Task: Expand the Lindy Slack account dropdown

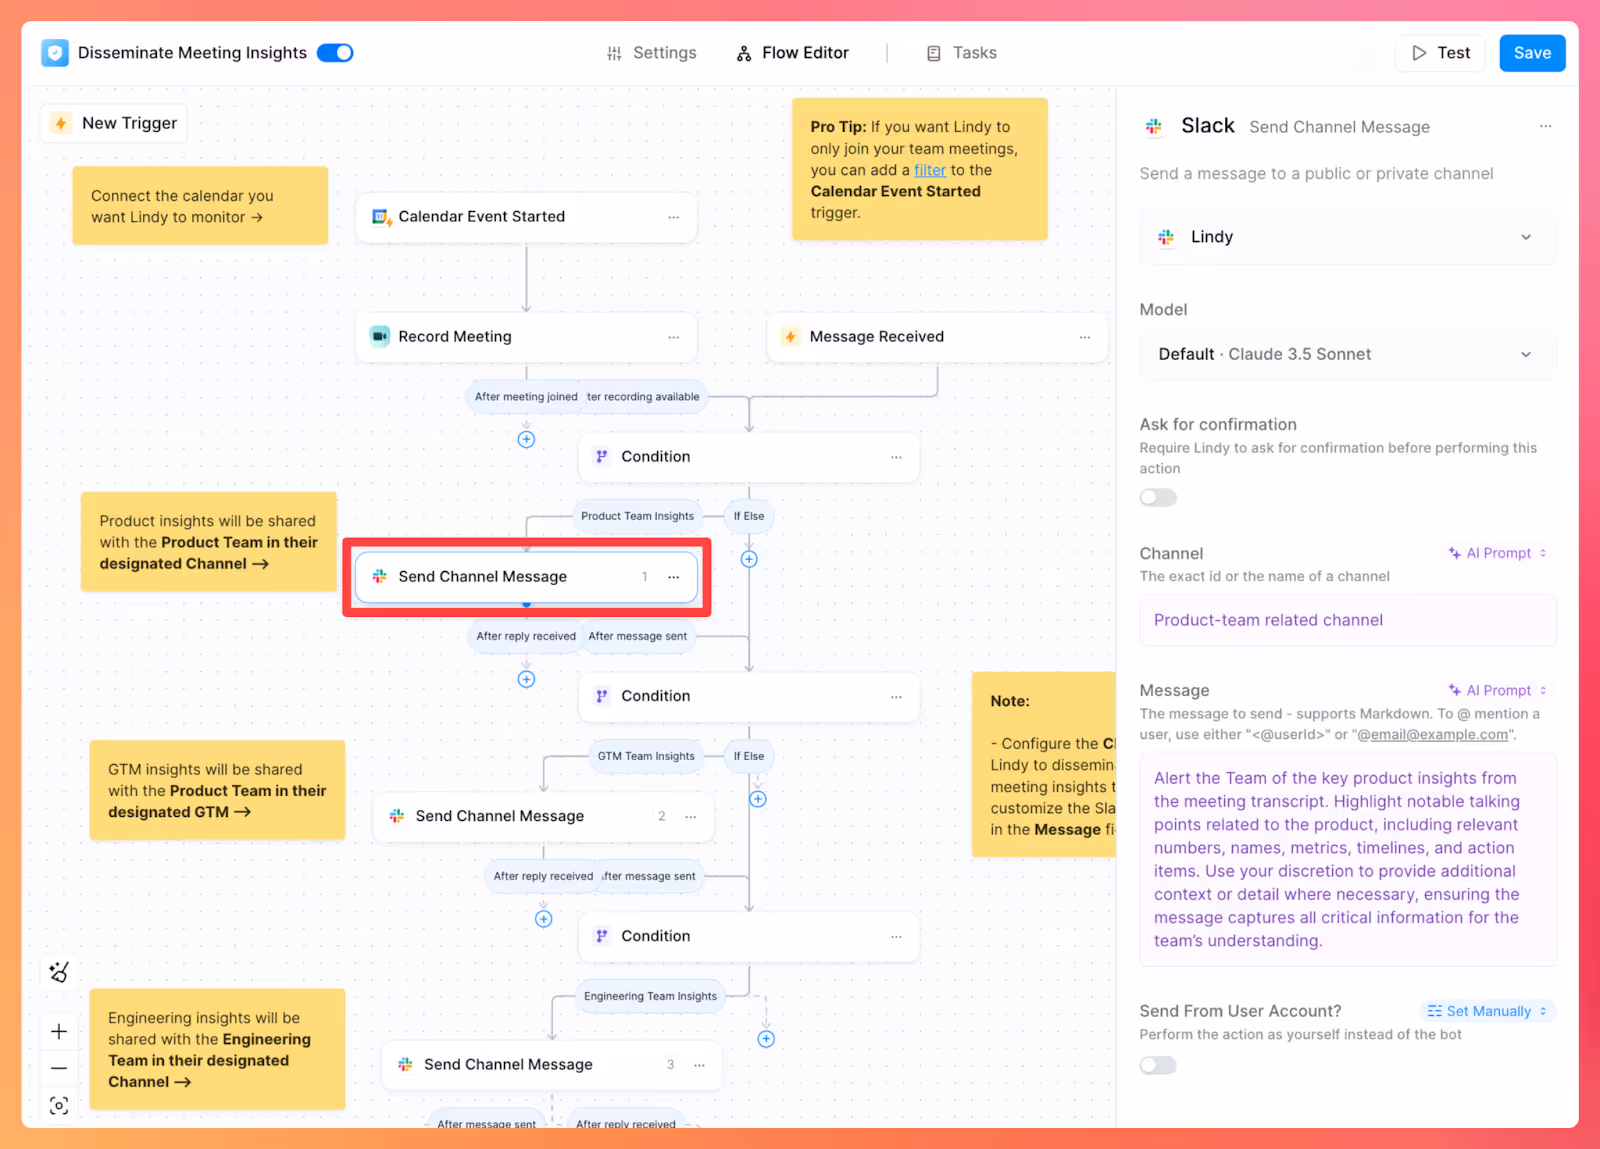Action: (1348, 237)
